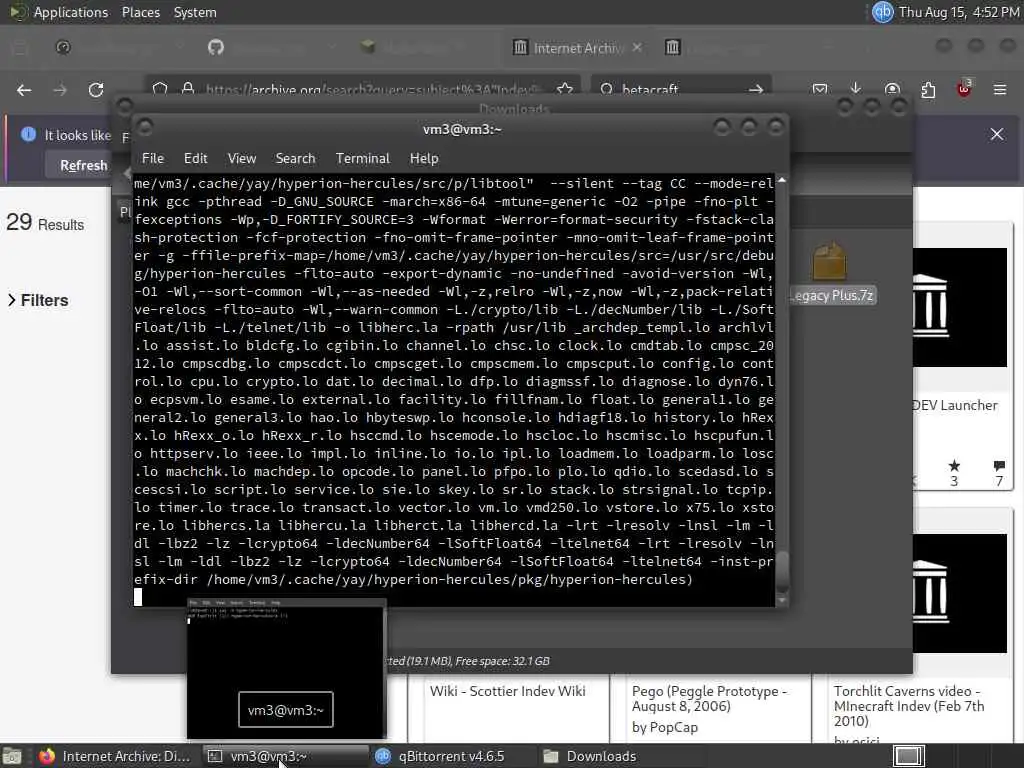Click the Refresh button in notification bar
This screenshot has height=768, width=1024.
pyautogui.click(x=83, y=165)
